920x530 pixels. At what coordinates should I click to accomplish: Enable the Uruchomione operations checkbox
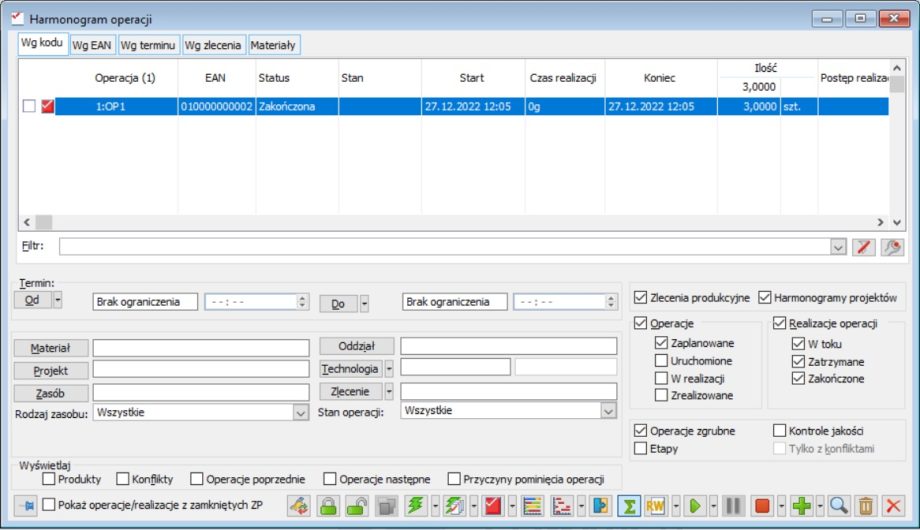click(x=662, y=361)
